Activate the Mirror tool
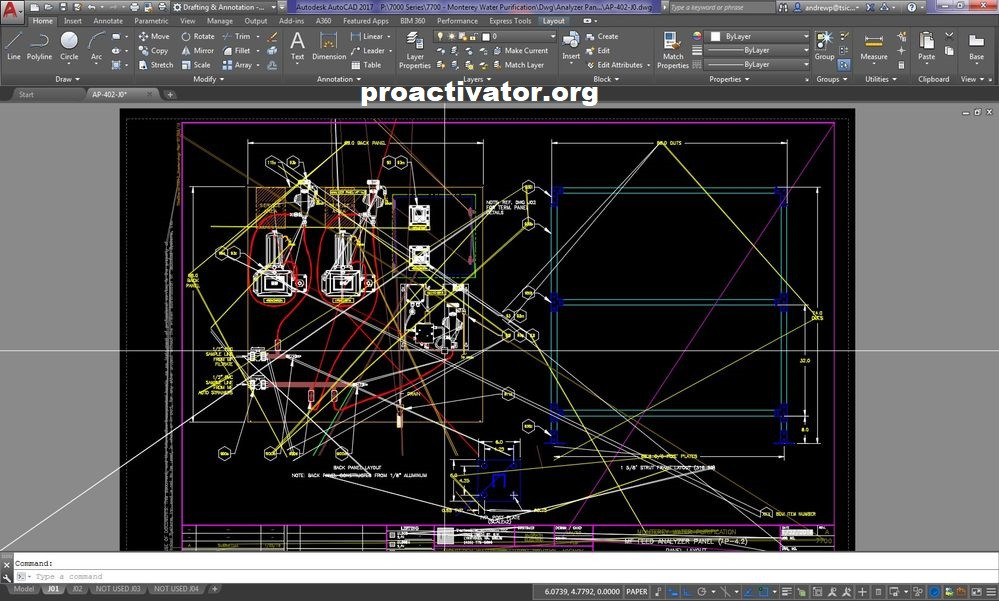 198,50
